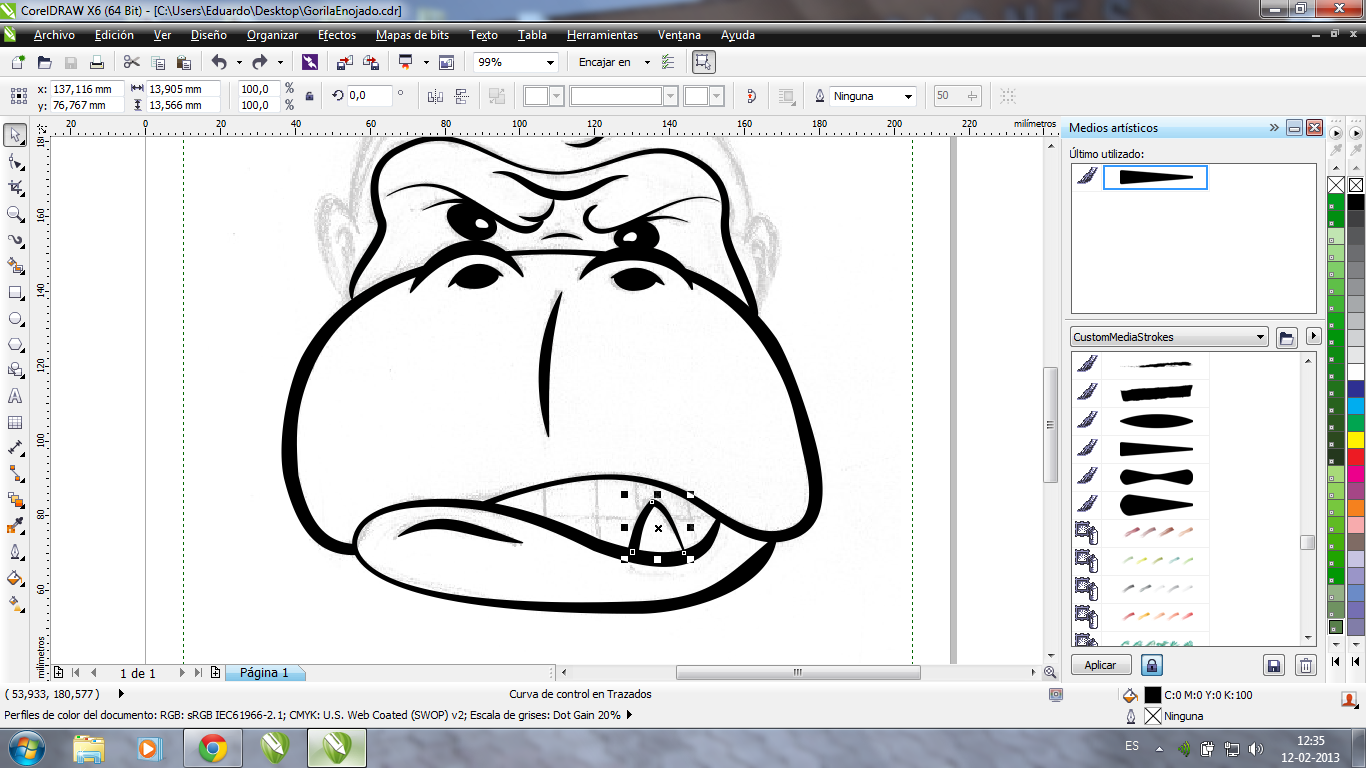Open the Efectos menu

click(x=336, y=35)
